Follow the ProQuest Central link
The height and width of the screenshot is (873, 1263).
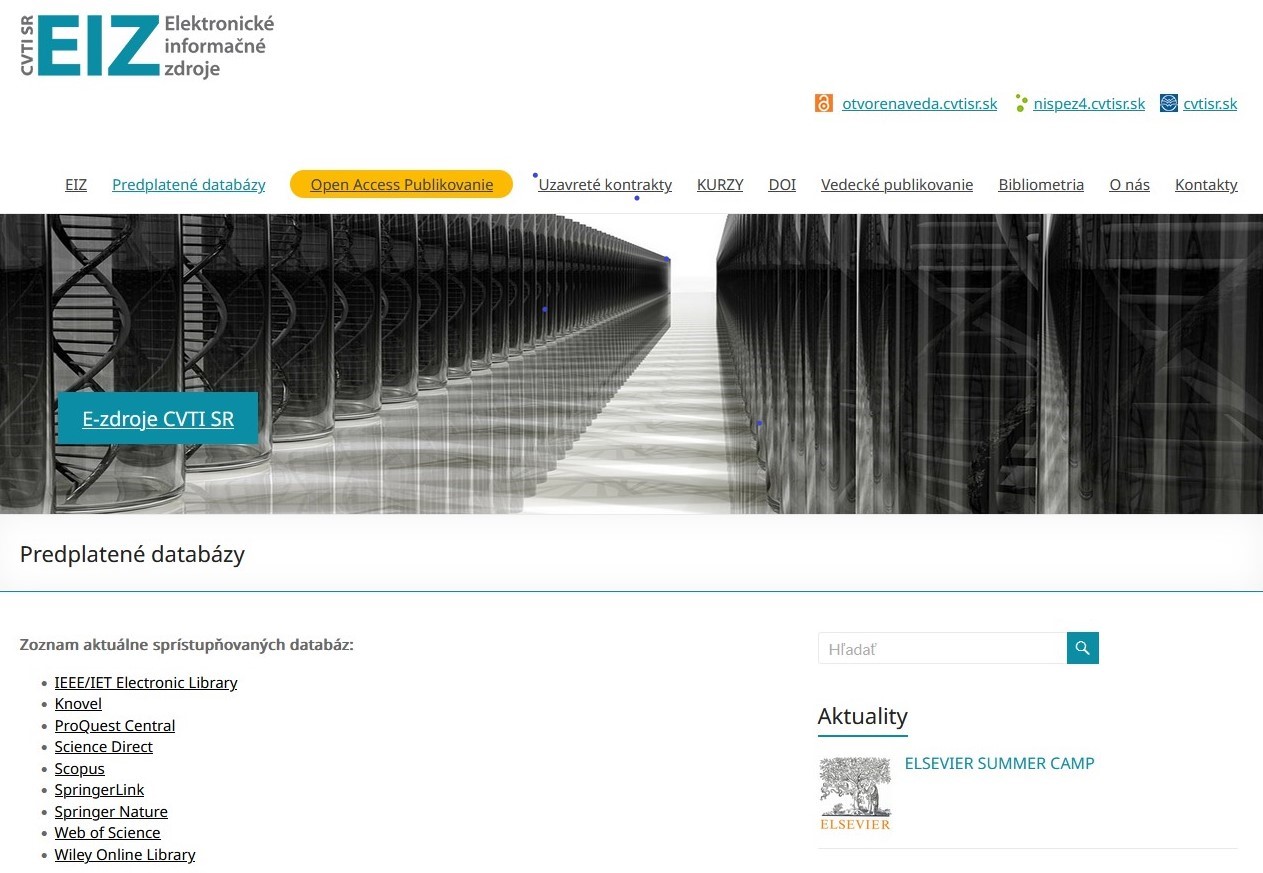point(115,726)
